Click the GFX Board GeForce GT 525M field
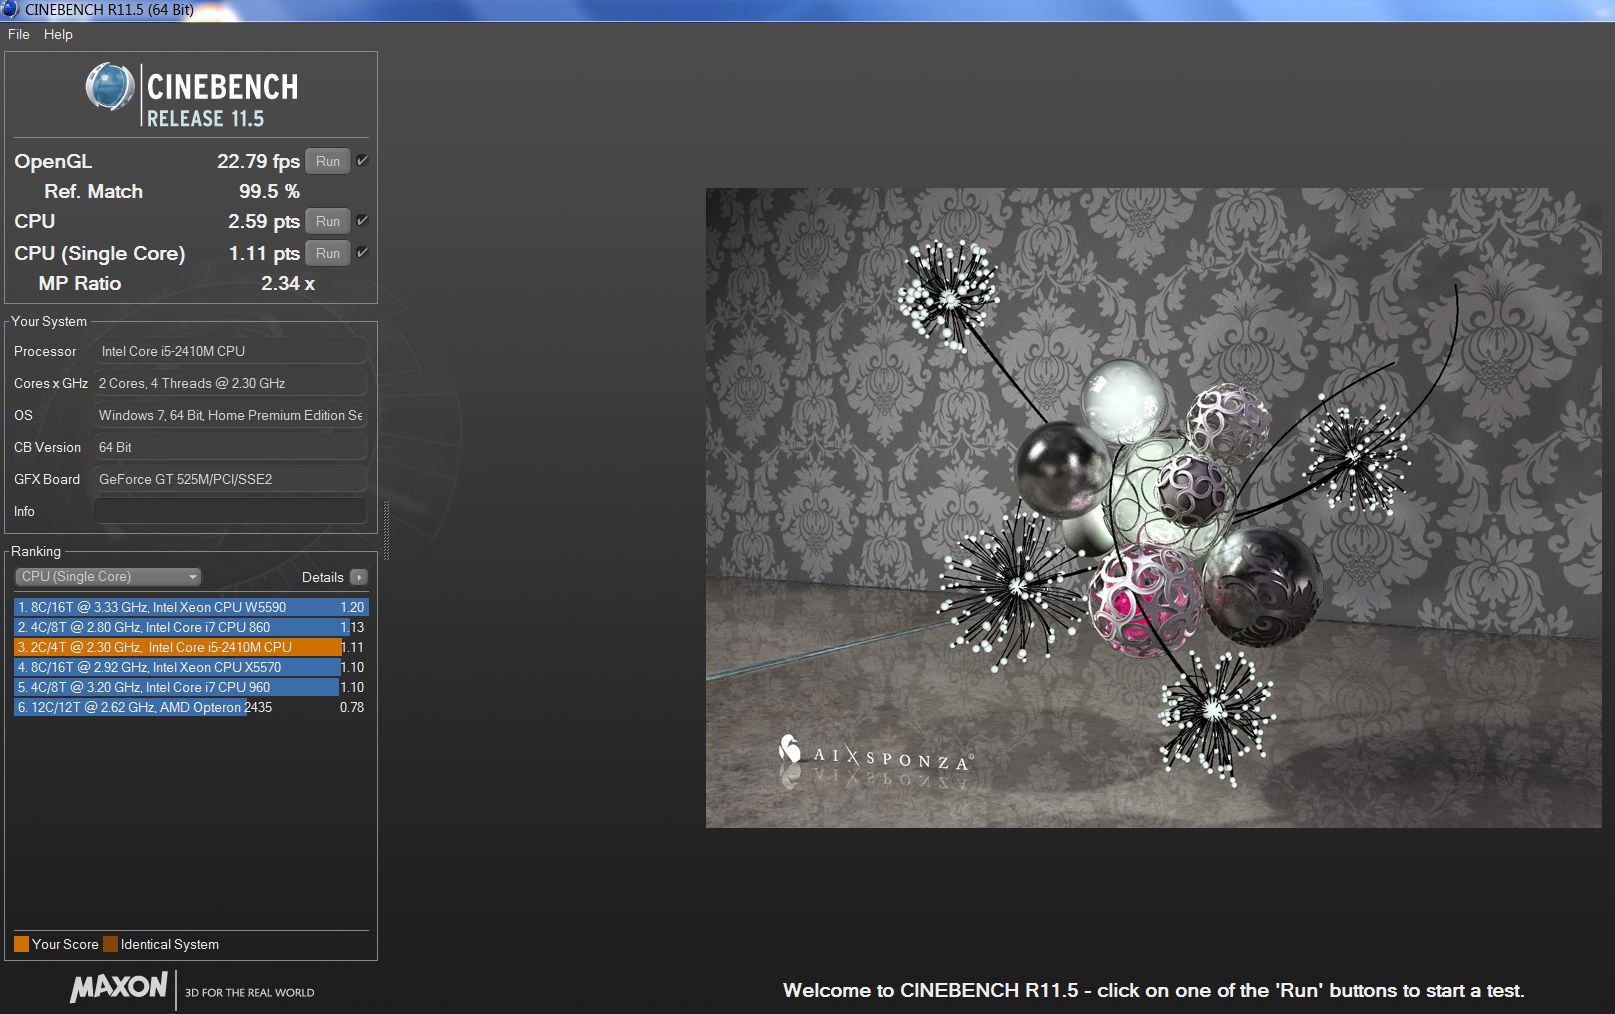This screenshot has height=1014, width=1615. [230, 479]
